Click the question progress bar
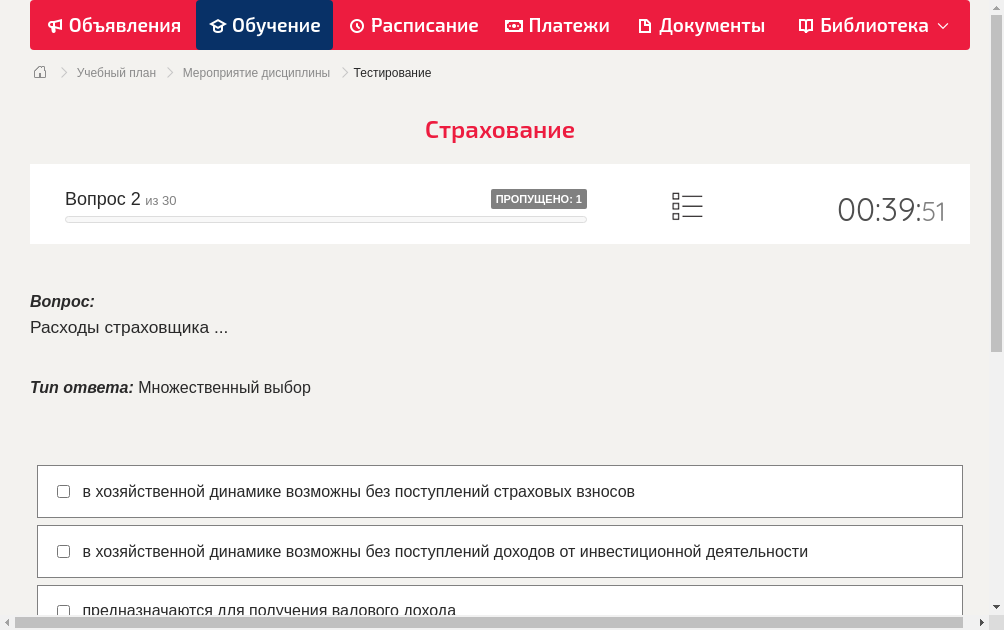 point(325,219)
